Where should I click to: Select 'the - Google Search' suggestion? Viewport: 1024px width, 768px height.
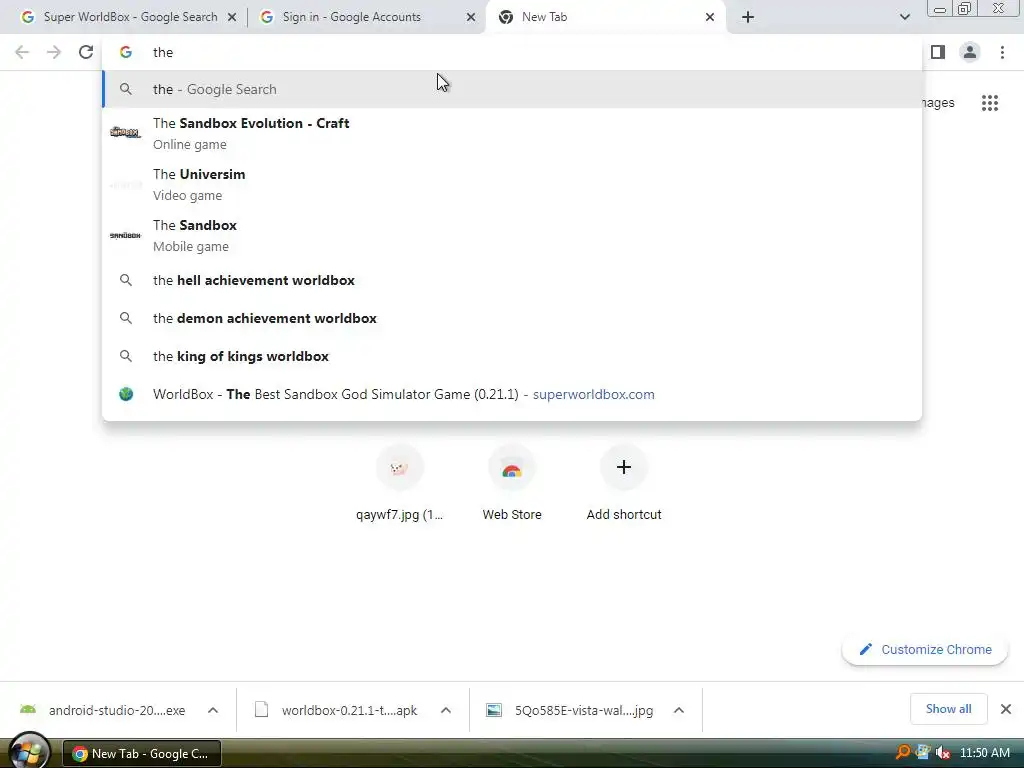tap(512, 89)
